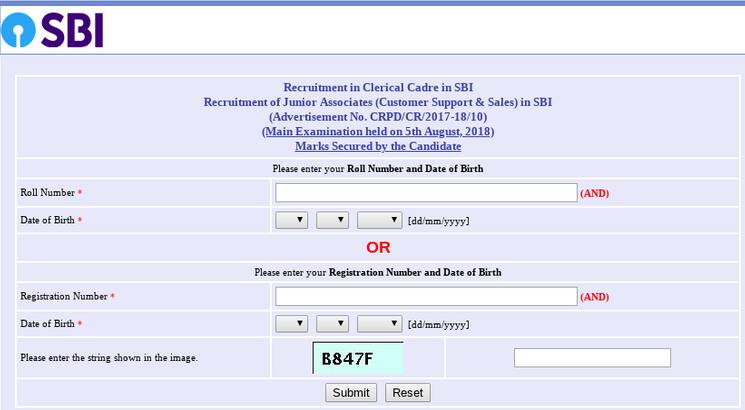
Task: Click the red OR separator text
Action: [378, 248]
